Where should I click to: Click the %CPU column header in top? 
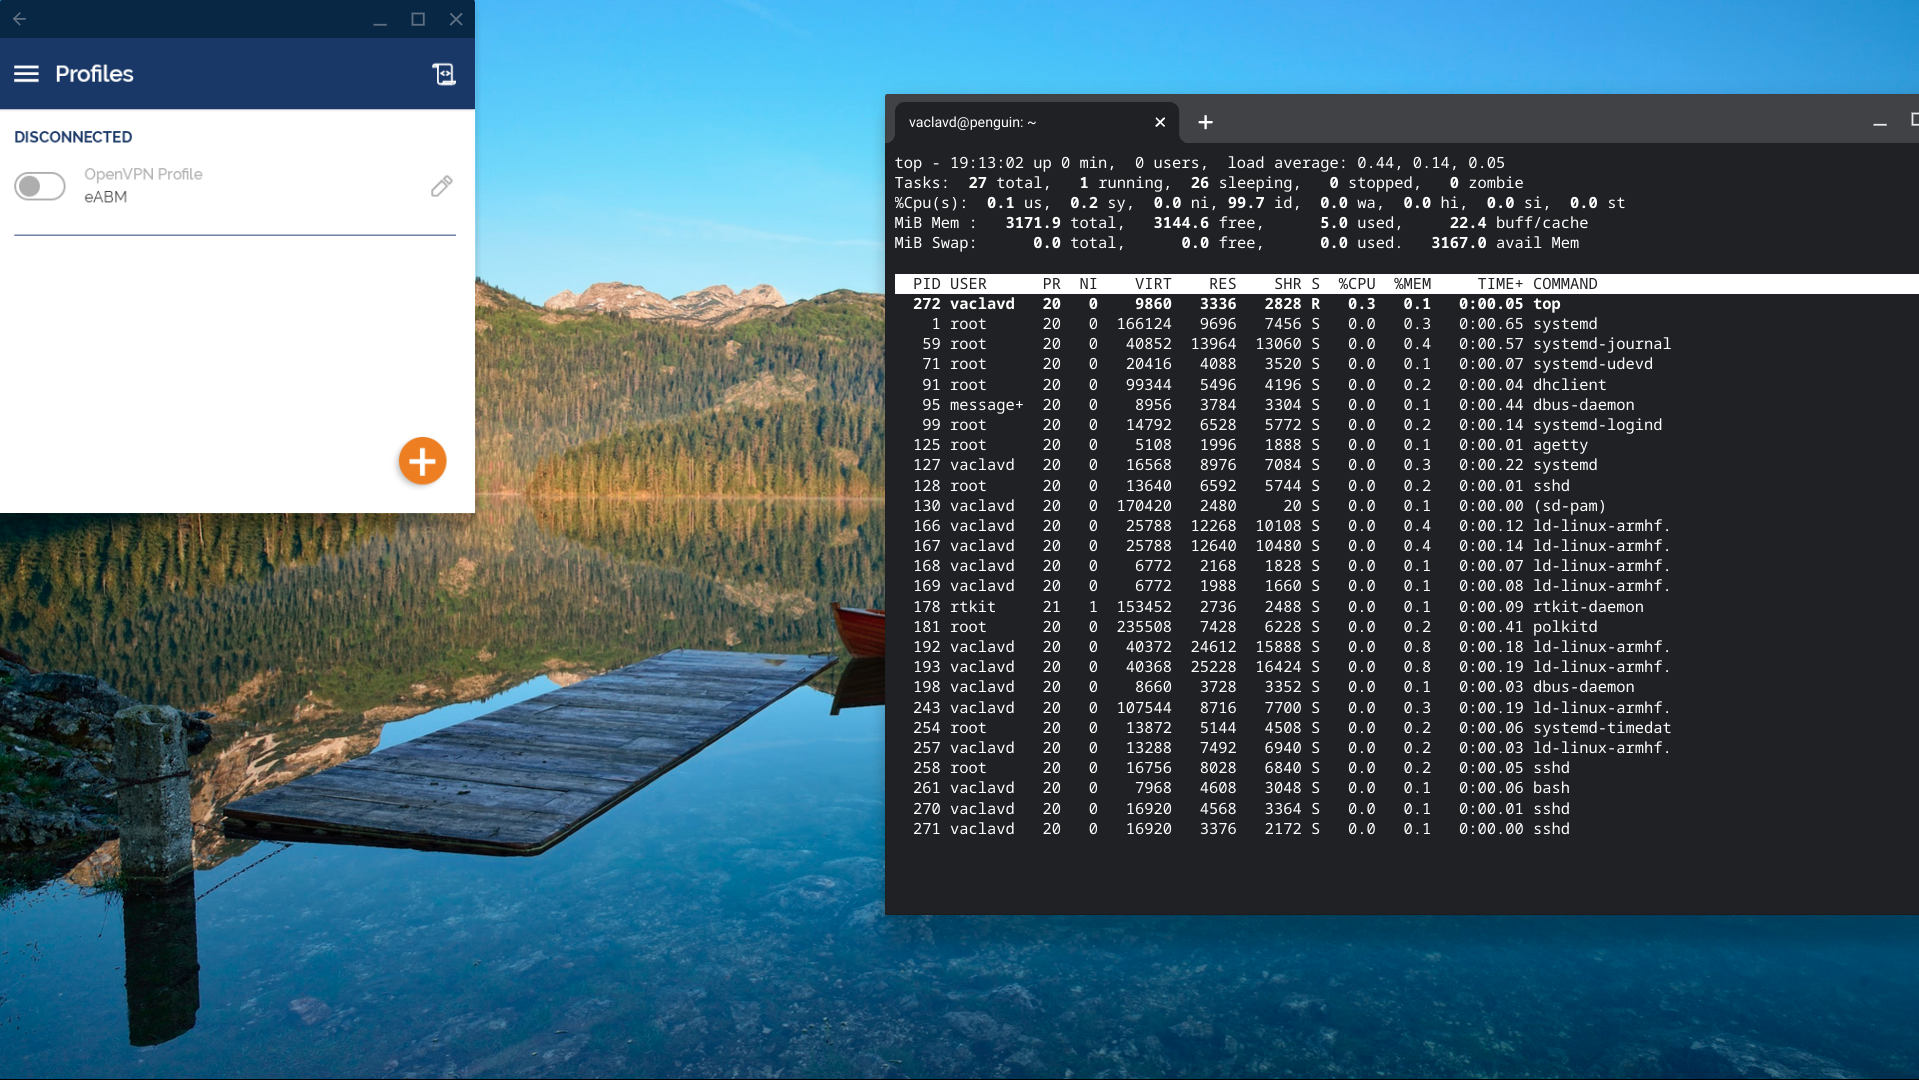(1357, 284)
